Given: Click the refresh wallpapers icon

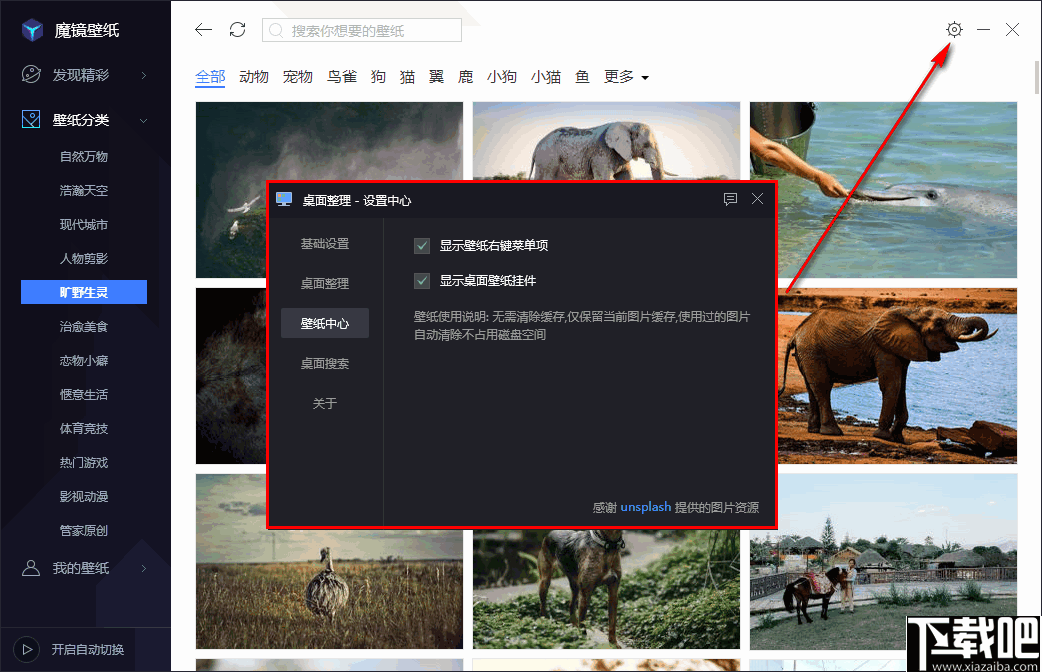Looking at the screenshot, I should pos(238,30).
